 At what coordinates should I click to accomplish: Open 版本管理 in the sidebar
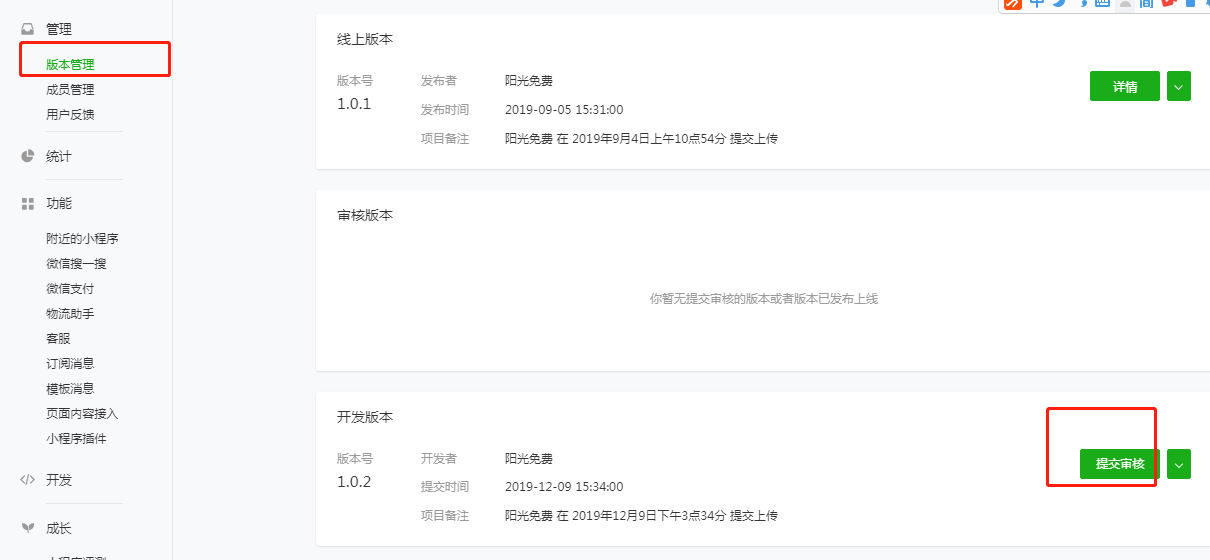coord(70,65)
